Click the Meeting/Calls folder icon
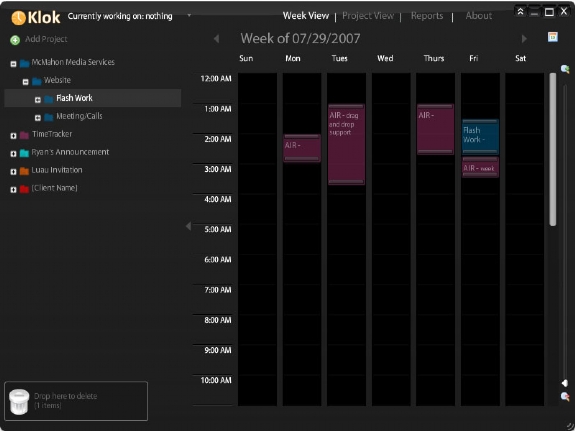 pos(49,117)
